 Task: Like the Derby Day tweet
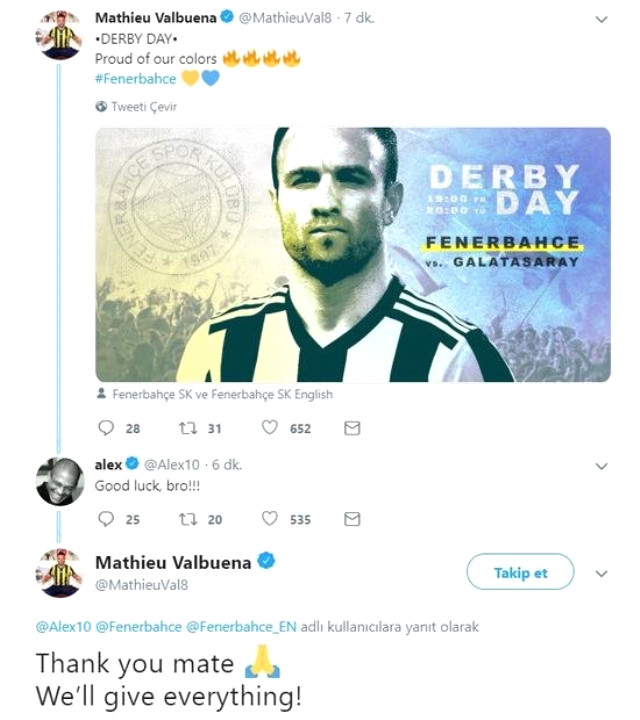(x=269, y=428)
